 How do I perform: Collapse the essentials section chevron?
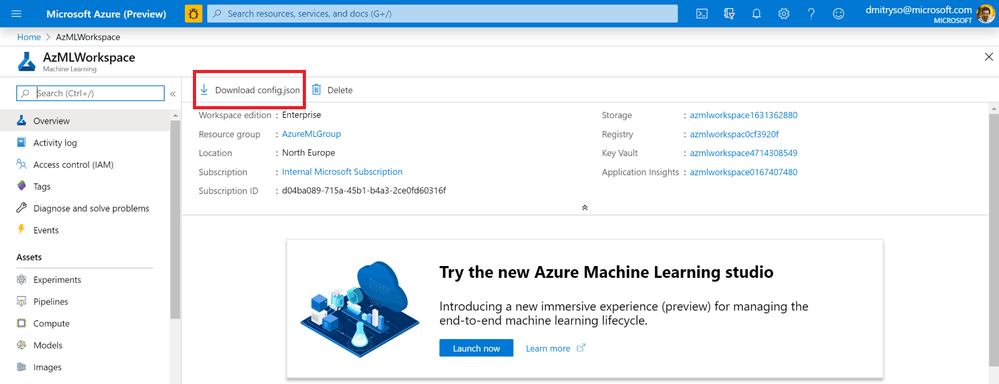tap(584, 208)
